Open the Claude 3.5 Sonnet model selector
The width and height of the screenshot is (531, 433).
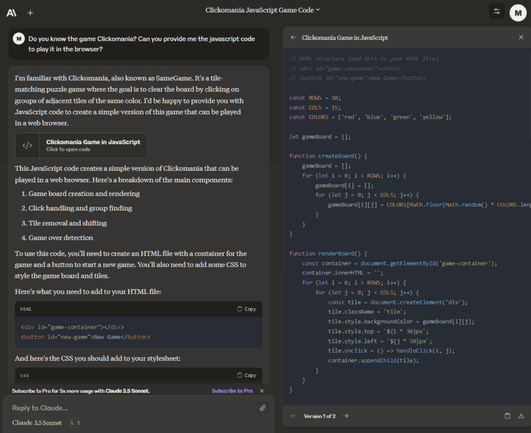[x=37, y=423]
